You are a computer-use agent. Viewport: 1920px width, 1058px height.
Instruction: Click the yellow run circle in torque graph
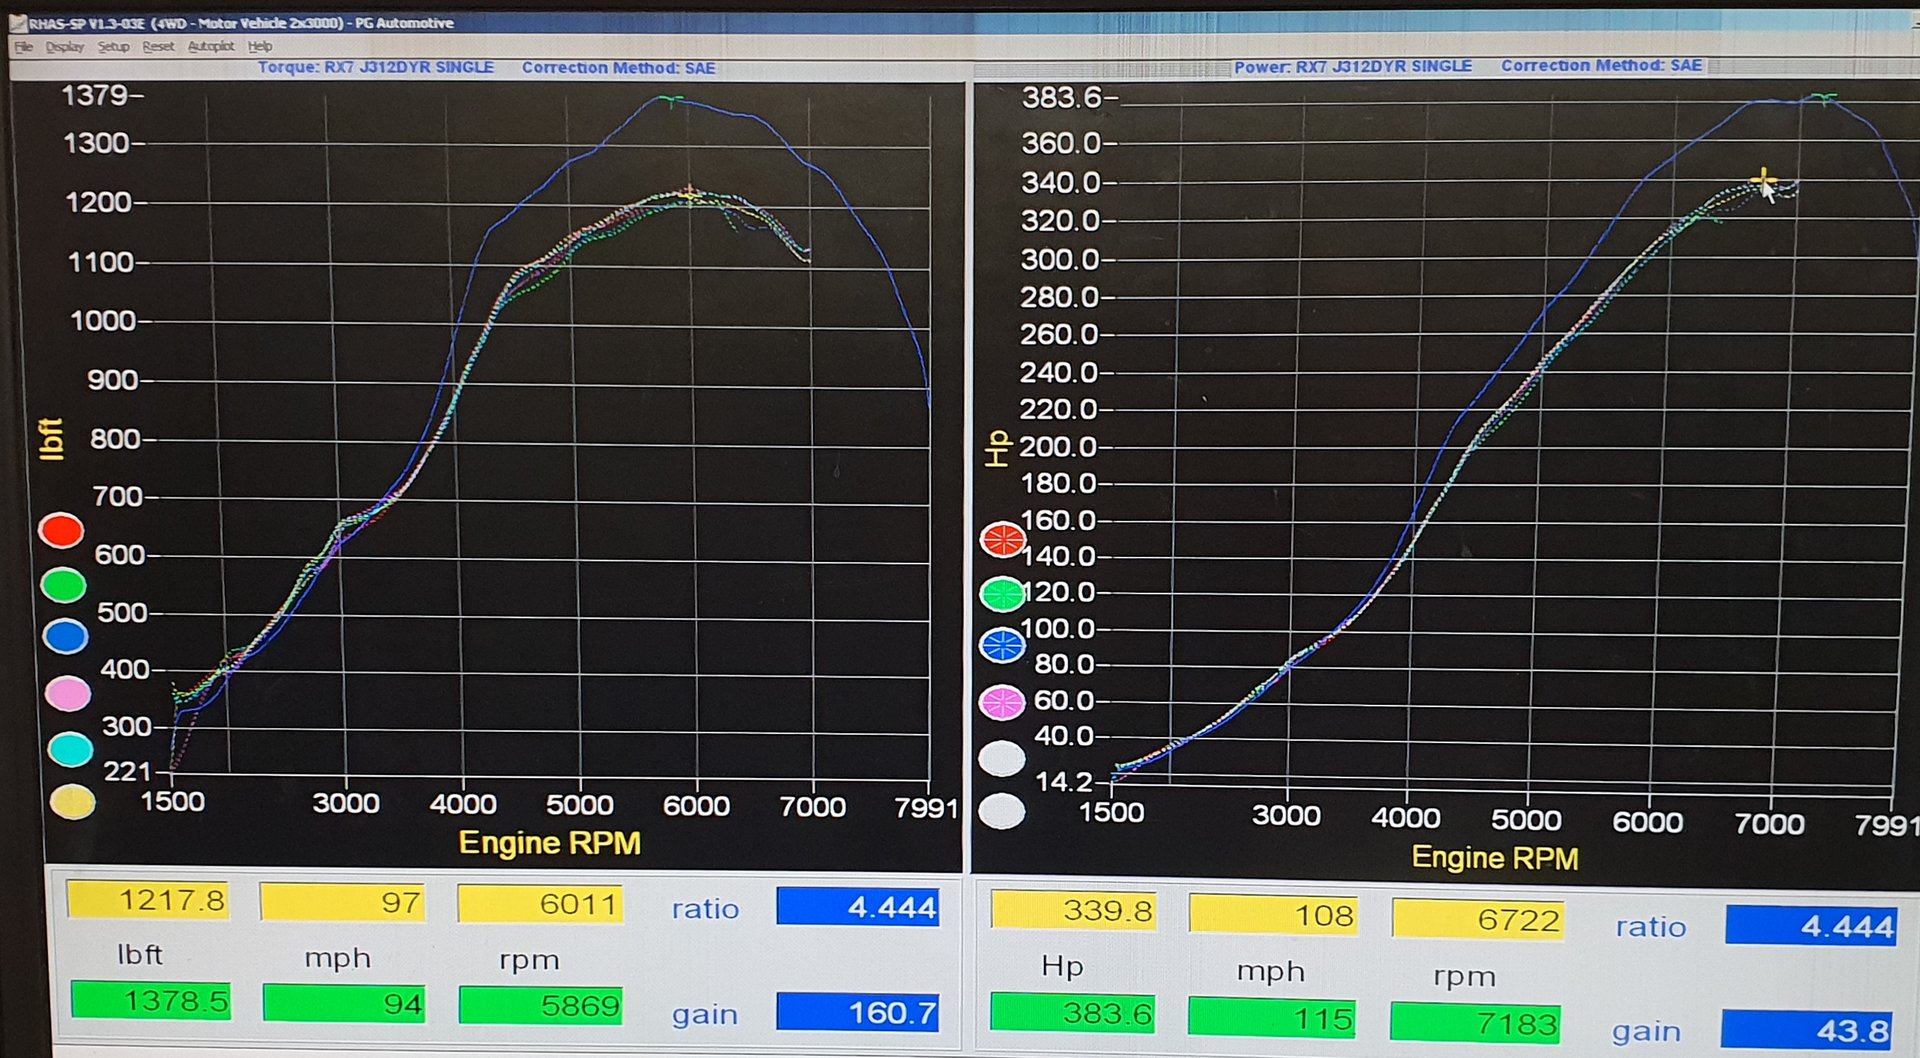pos(73,802)
